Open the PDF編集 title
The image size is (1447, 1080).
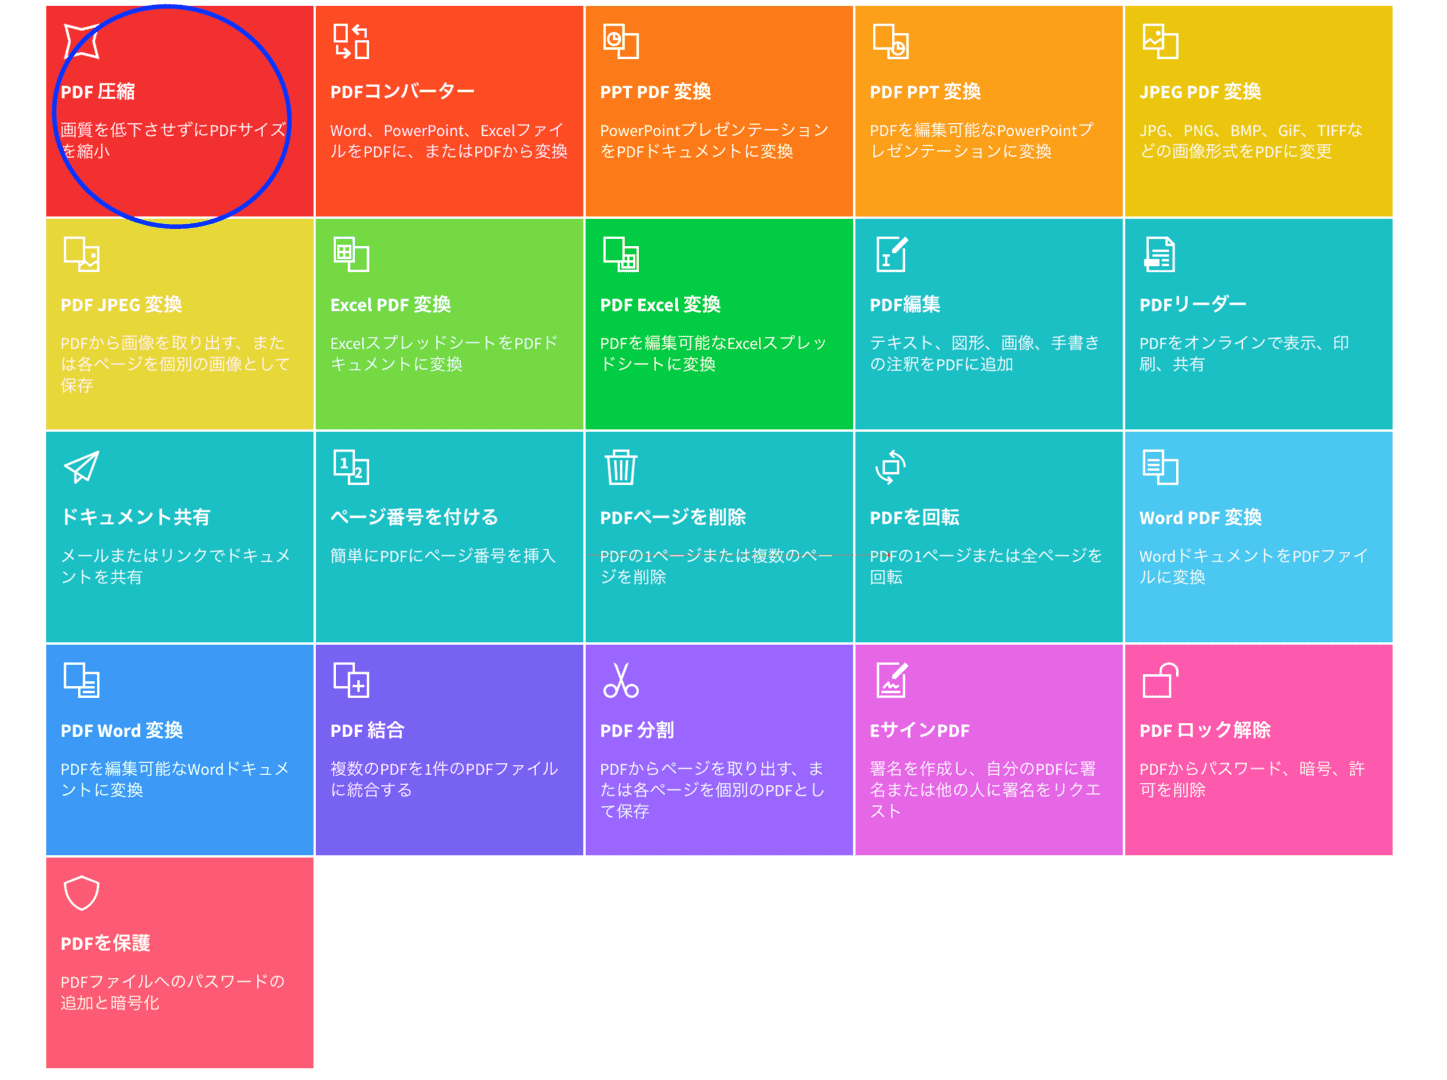click(905, 305)
